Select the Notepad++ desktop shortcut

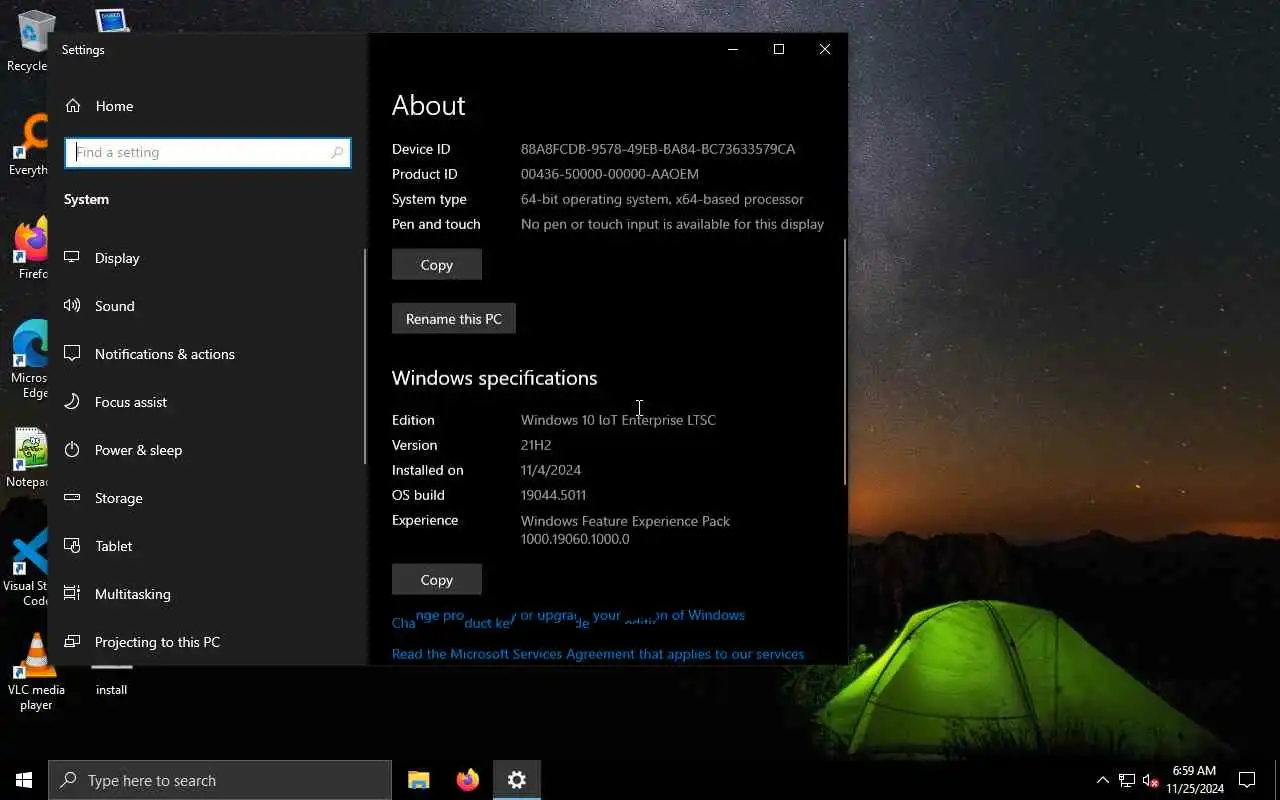(30, 458)
